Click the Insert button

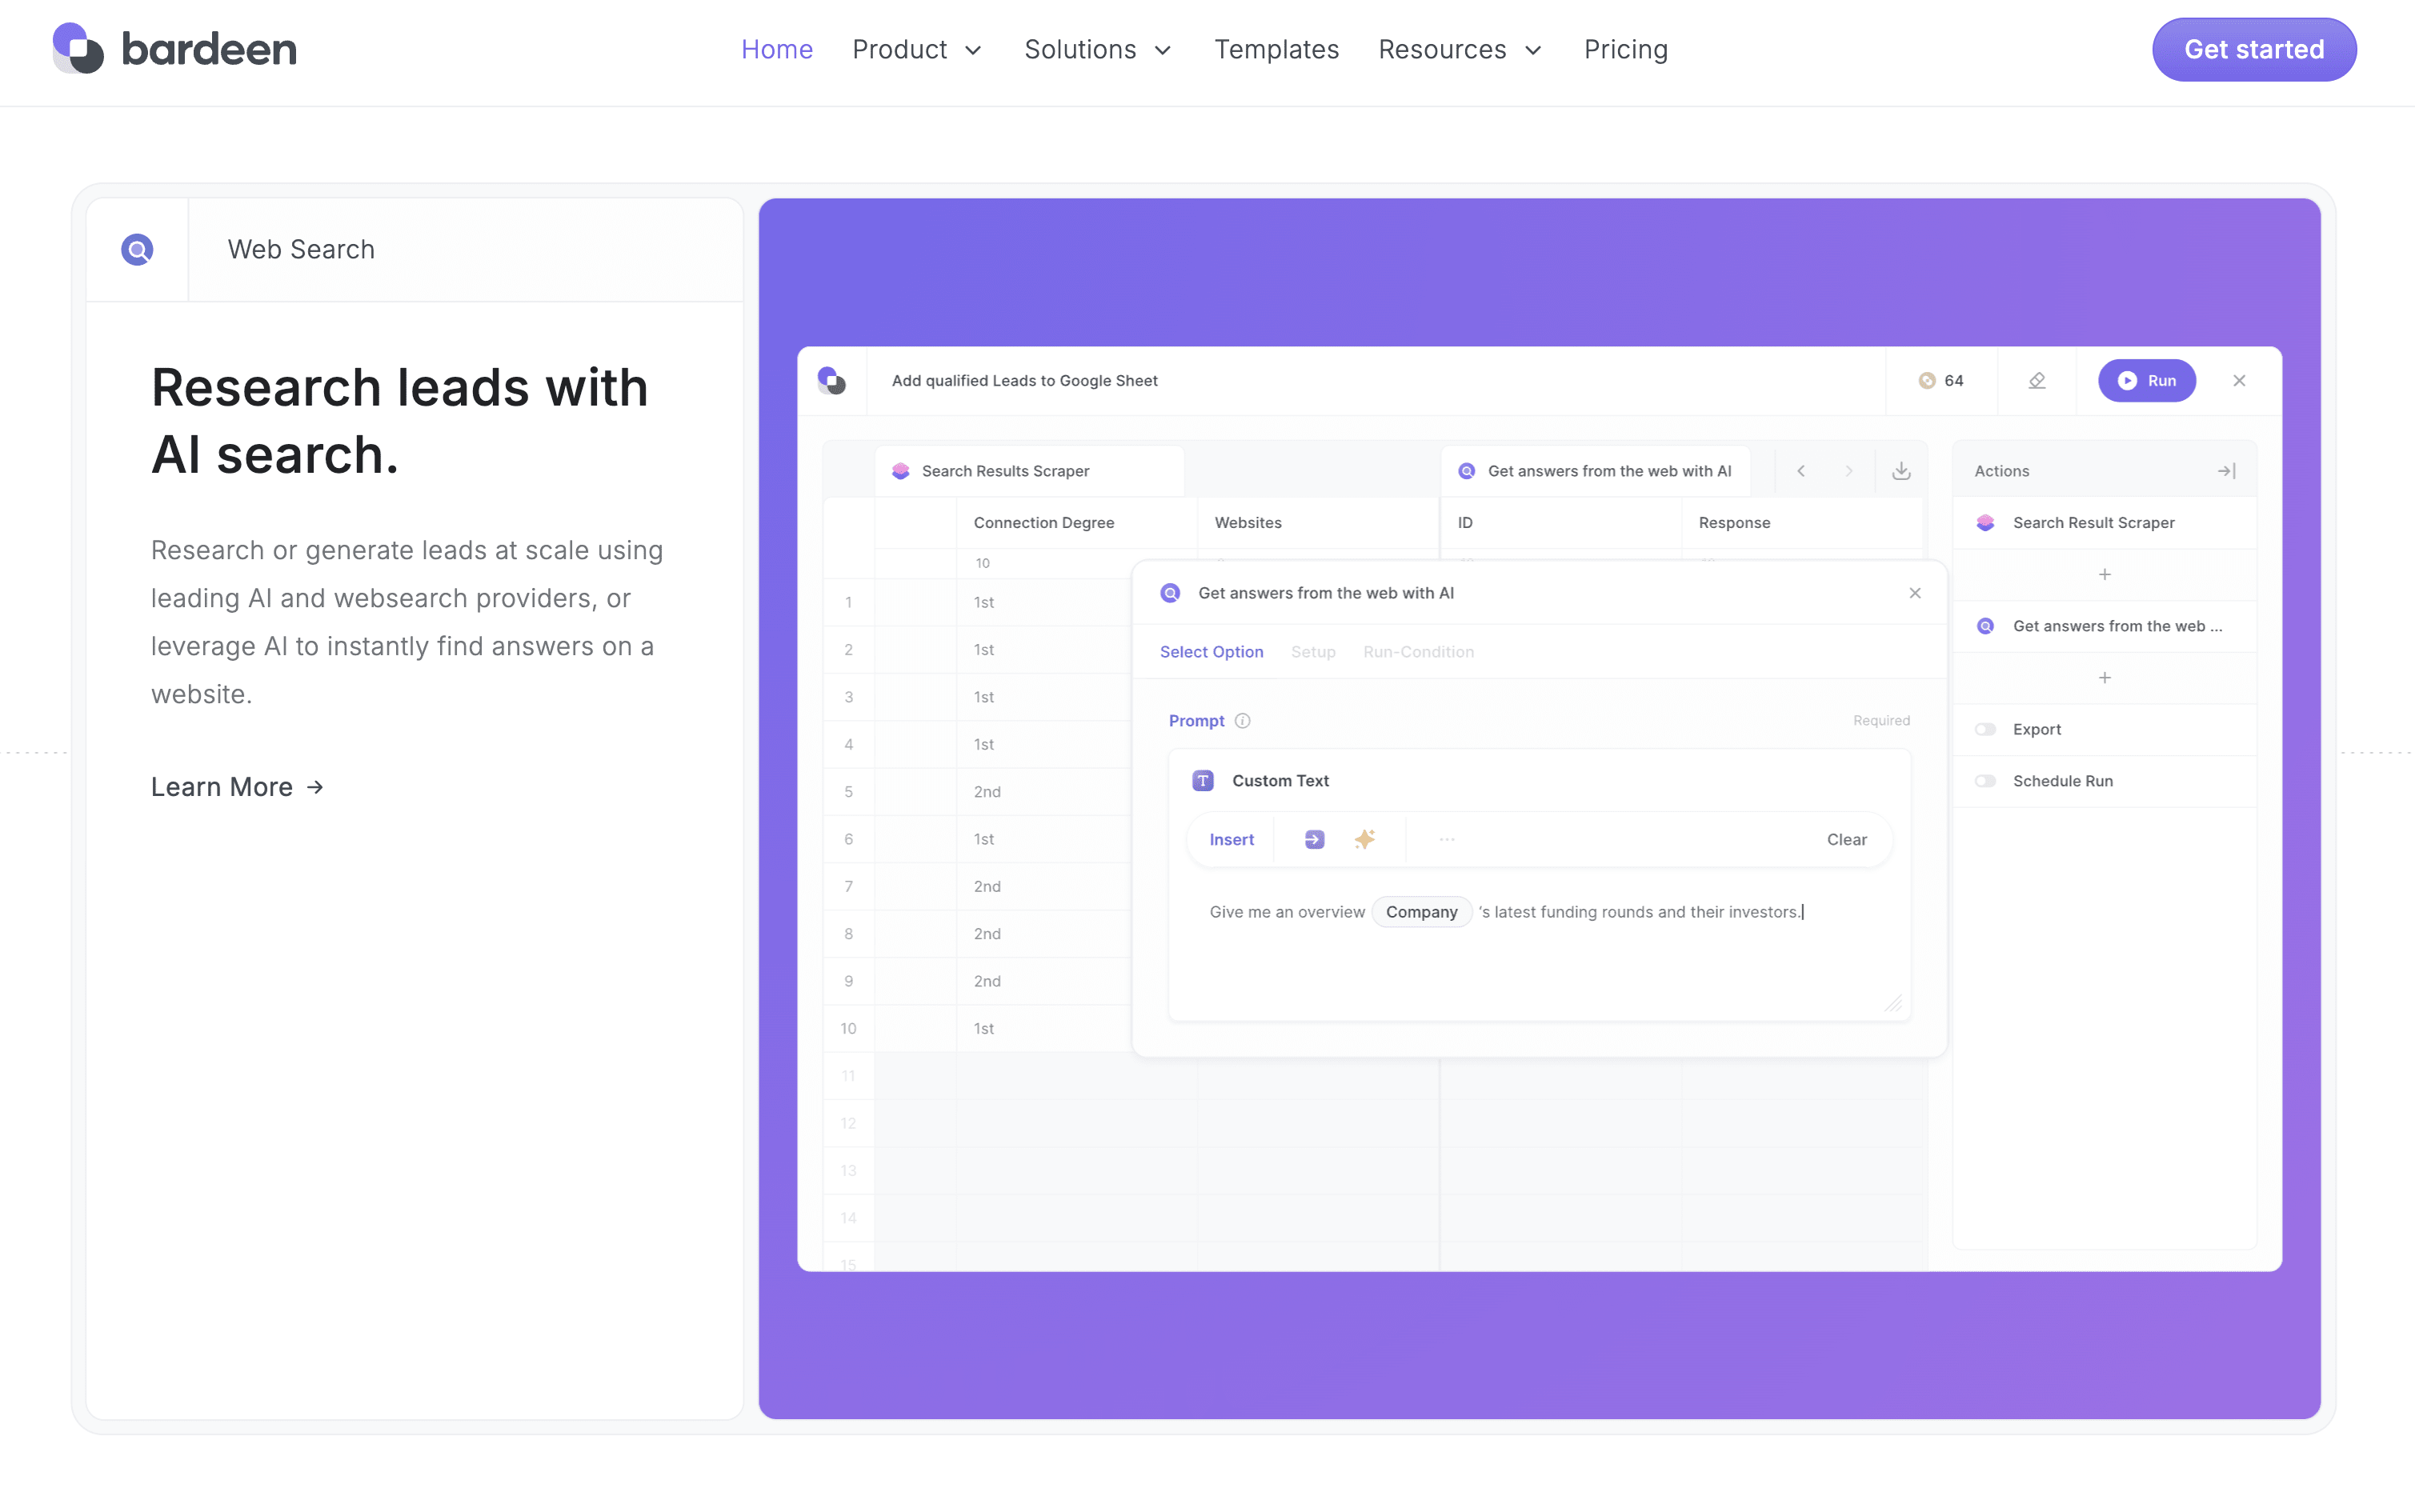[1231, 840]
